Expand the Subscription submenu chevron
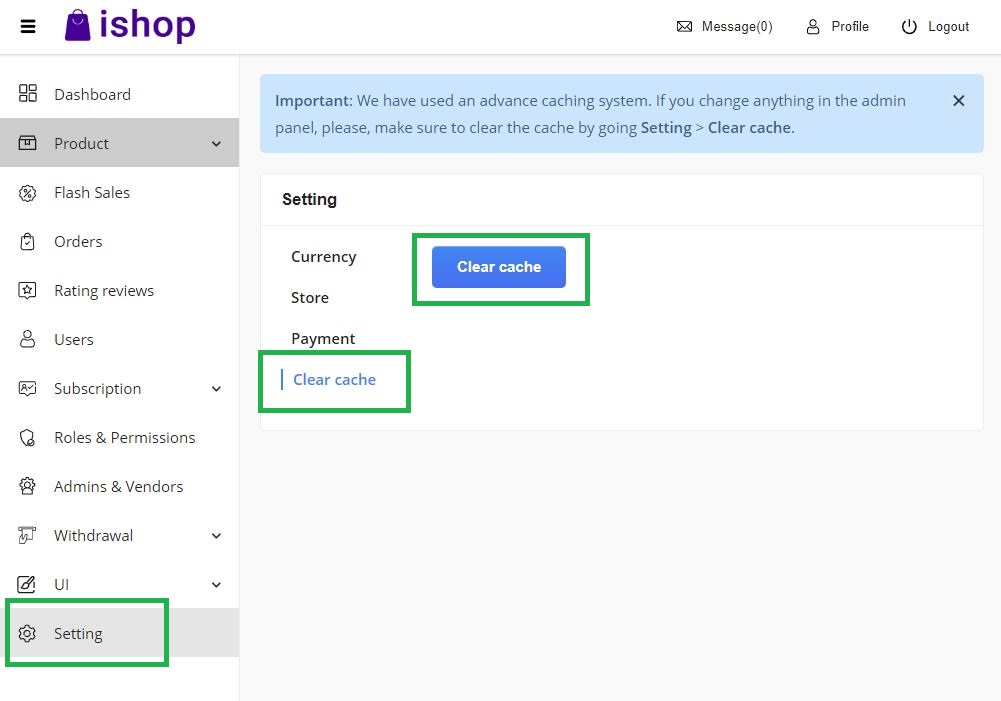This screenshot has width=1001, height=701. pos(217,389)
